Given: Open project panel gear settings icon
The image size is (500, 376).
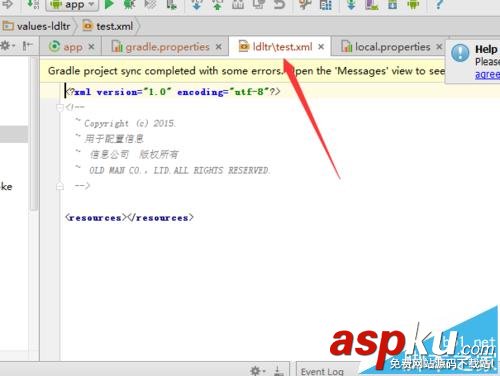Looking at the screenshot, I should tap(6, 45).
